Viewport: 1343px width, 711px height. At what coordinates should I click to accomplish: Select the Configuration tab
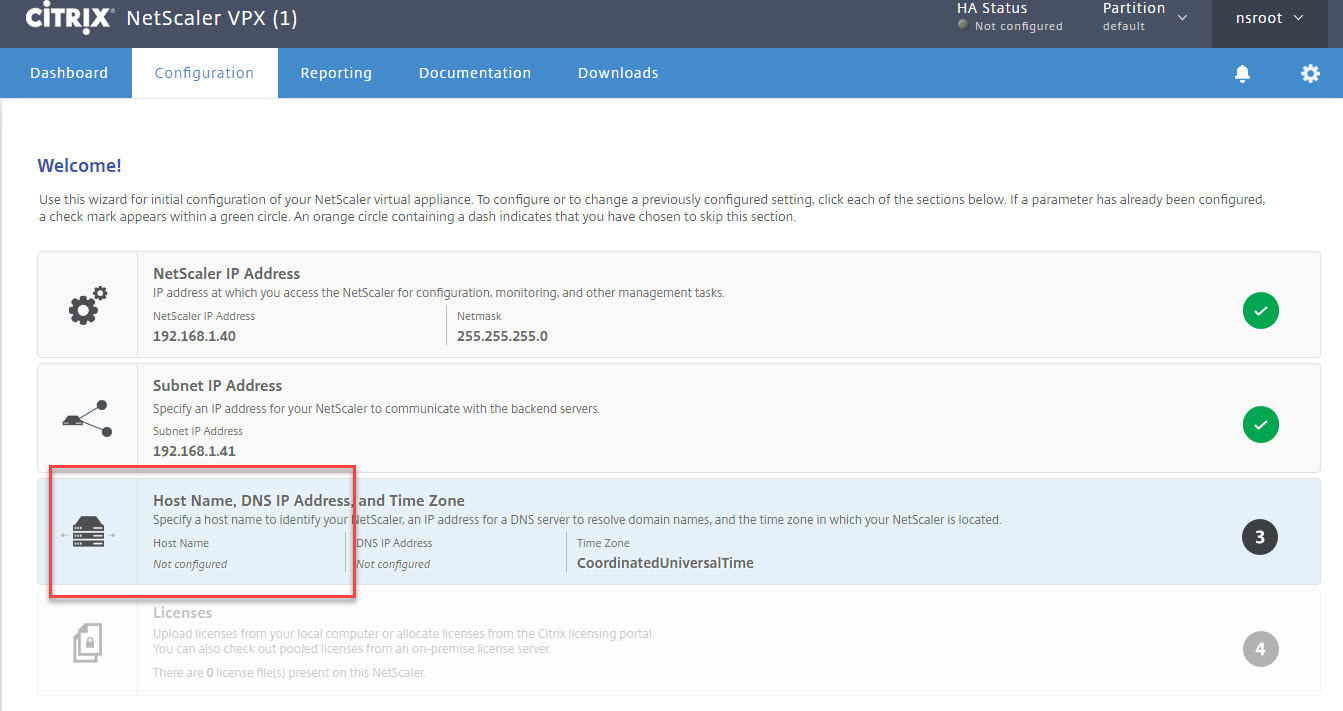[204, 73]
